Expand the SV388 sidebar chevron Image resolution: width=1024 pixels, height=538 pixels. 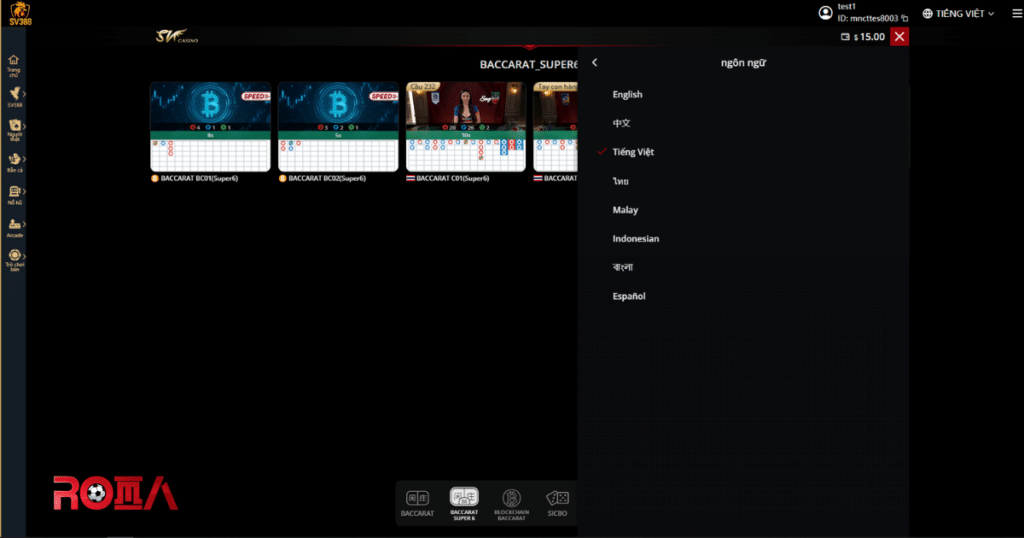point(24,94)
